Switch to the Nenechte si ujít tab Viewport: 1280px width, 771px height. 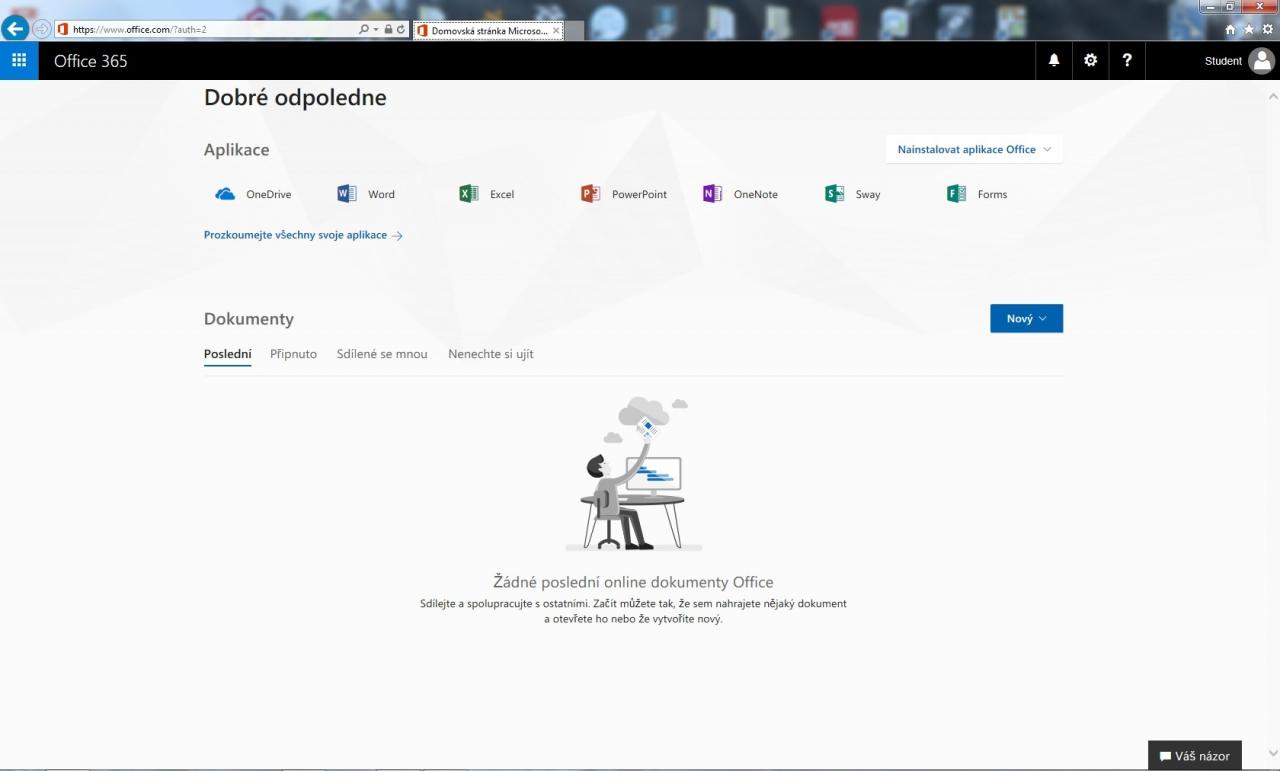[x=491, y=354]
